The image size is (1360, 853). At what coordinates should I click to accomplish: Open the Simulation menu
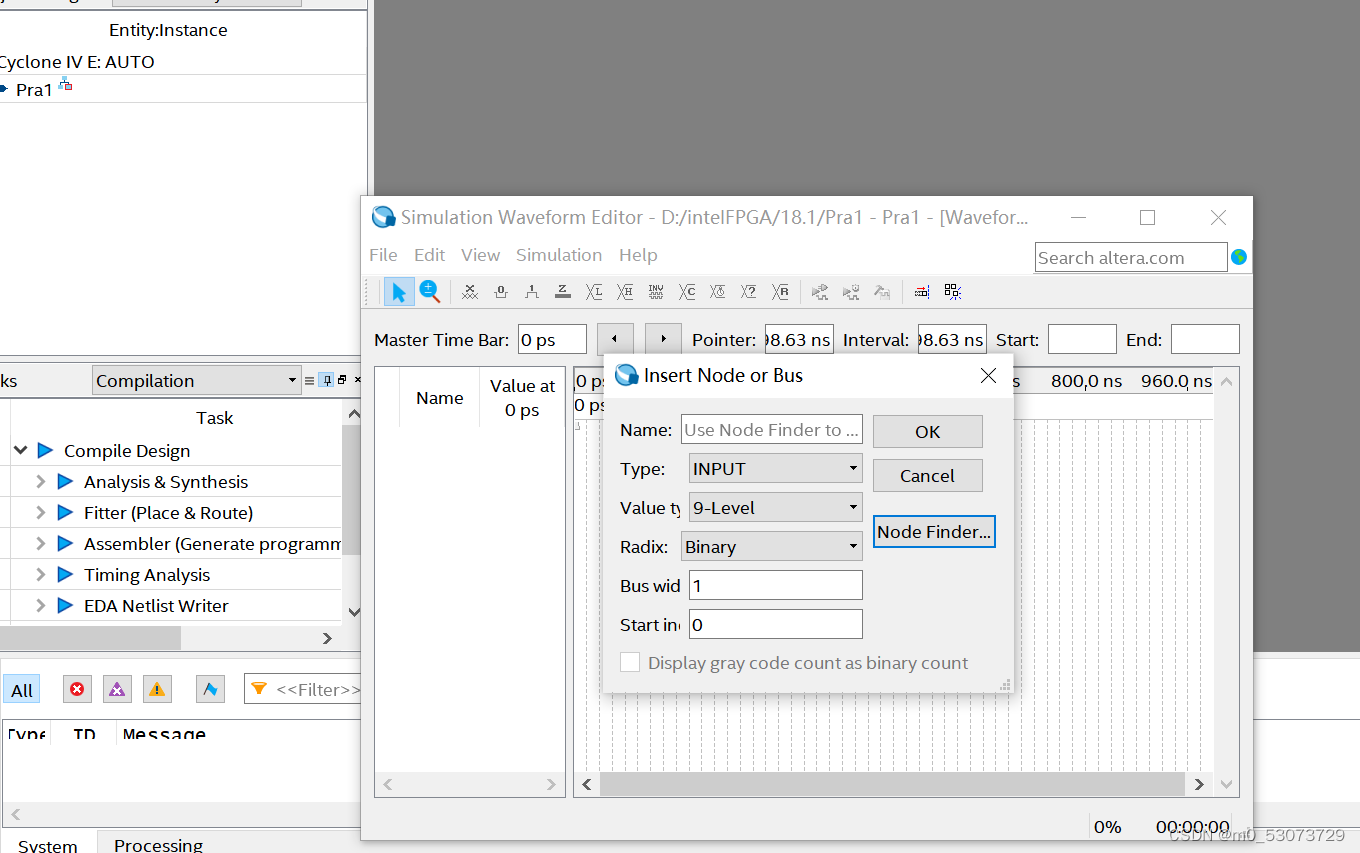coord(559,255)
